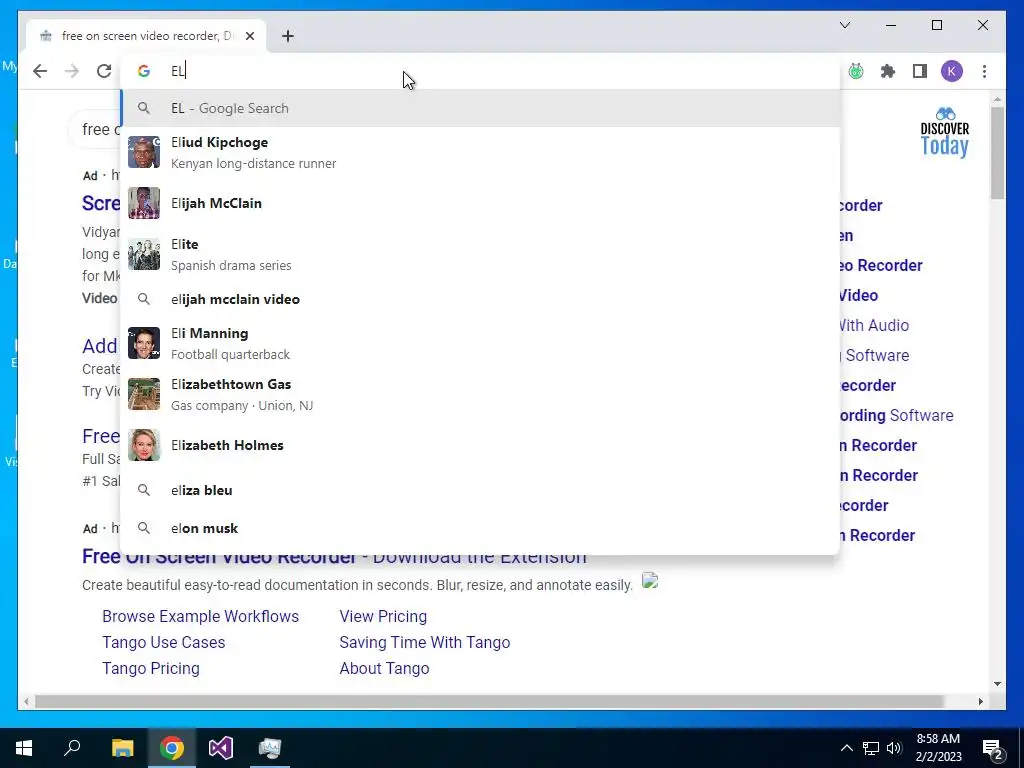1024x768 pixels.
Task: Pick the Elite Spanish drama series suggestion
Action: click(480, 254)
